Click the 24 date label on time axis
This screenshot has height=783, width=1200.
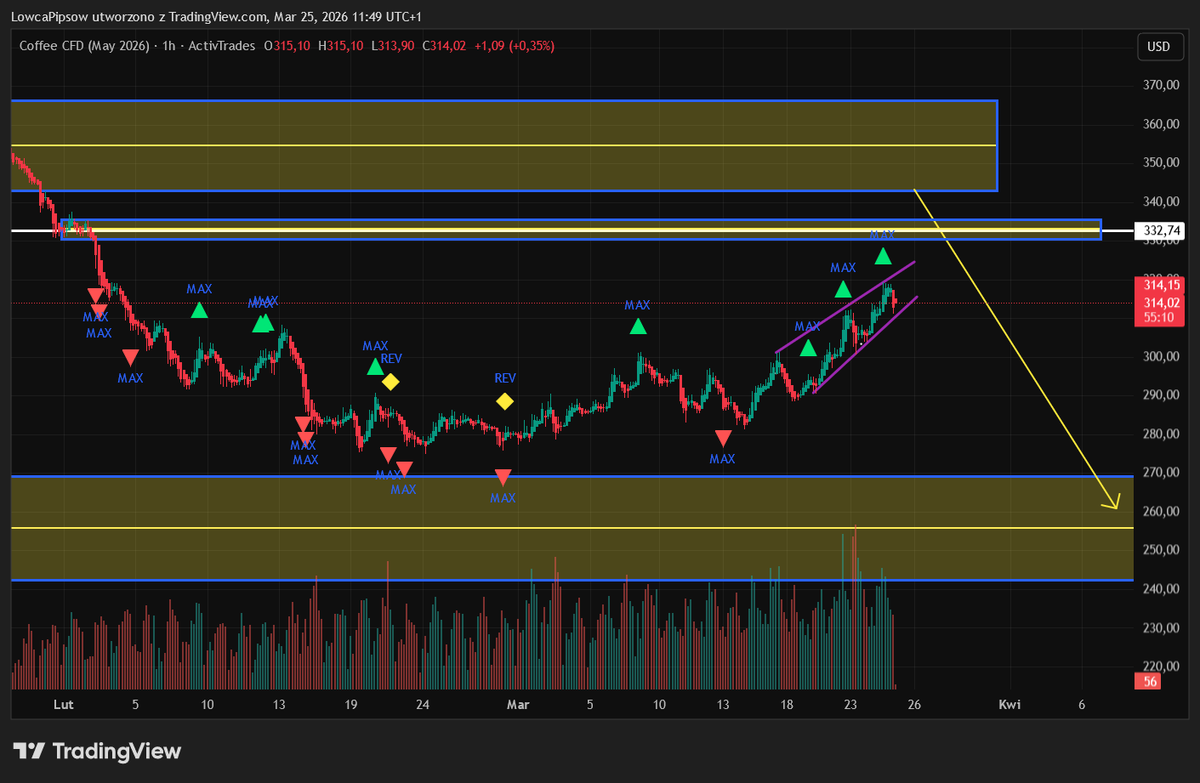click(x=423, y=705)
